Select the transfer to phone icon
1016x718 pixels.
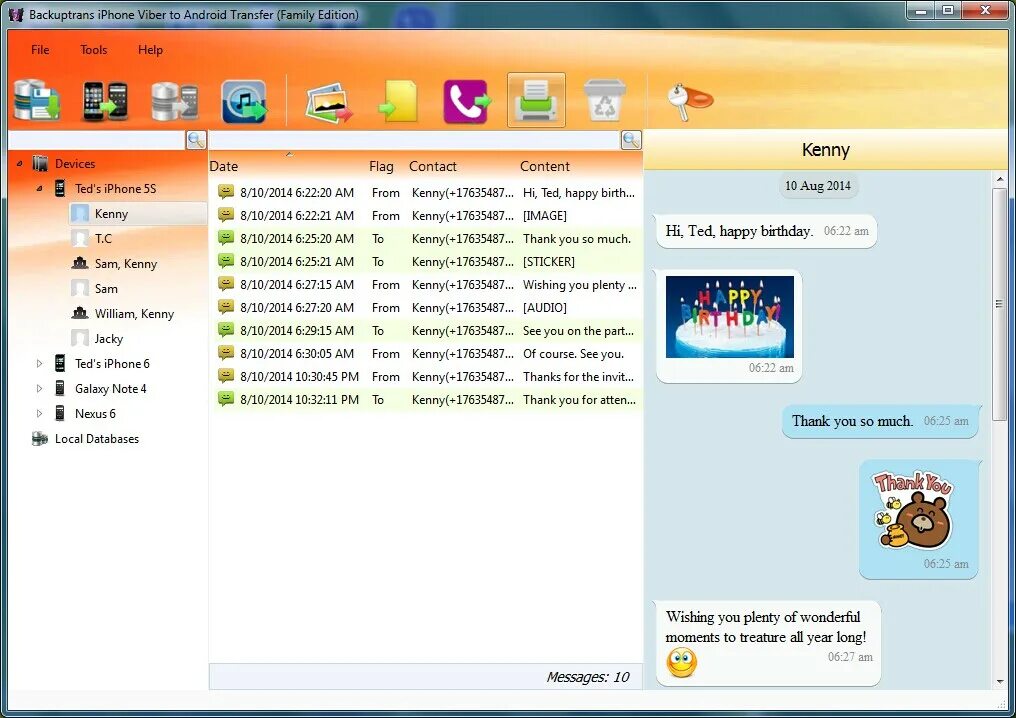pos(466,99)
